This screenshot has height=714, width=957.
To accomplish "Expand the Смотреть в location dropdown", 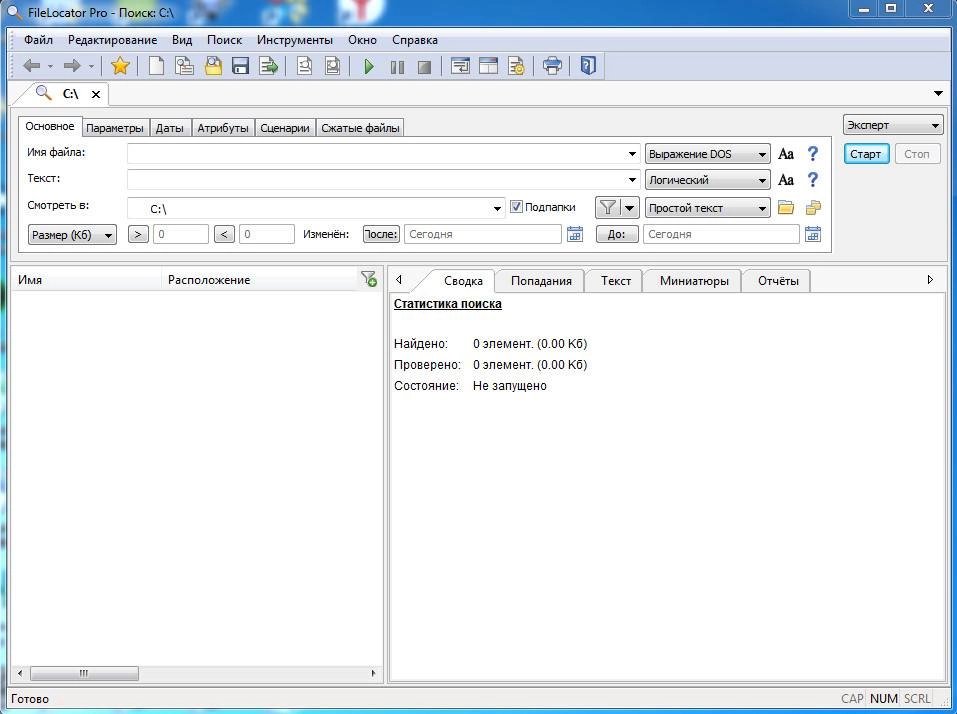I will pyautogui.click(x=497, y=208).
